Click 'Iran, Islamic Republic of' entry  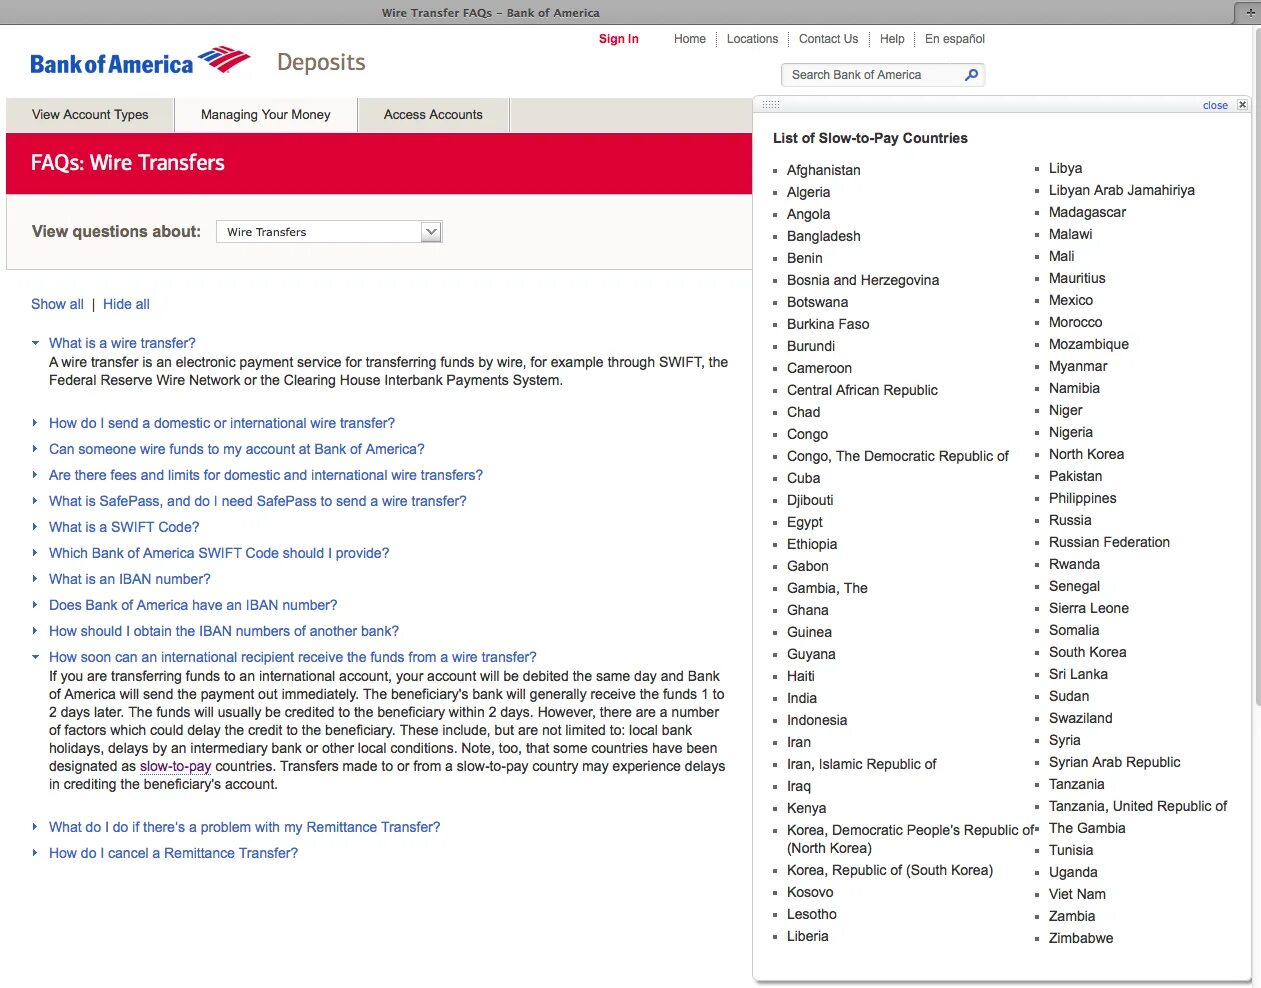pos(862,764)
